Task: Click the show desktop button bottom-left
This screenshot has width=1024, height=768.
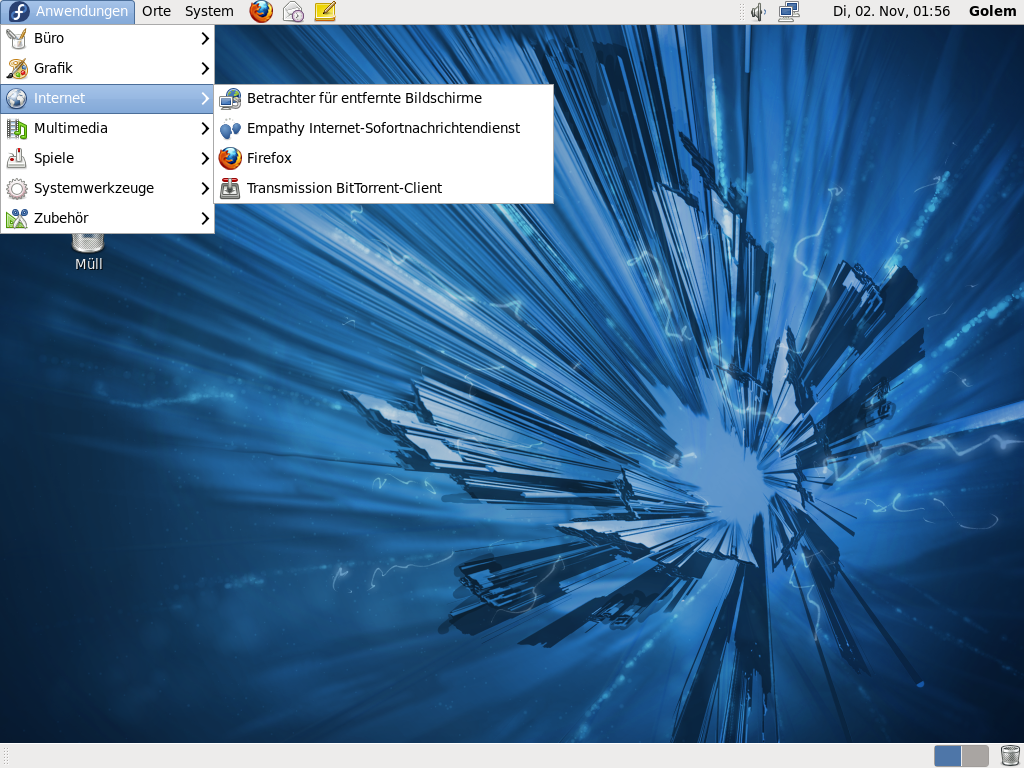Action: point(7,756)
